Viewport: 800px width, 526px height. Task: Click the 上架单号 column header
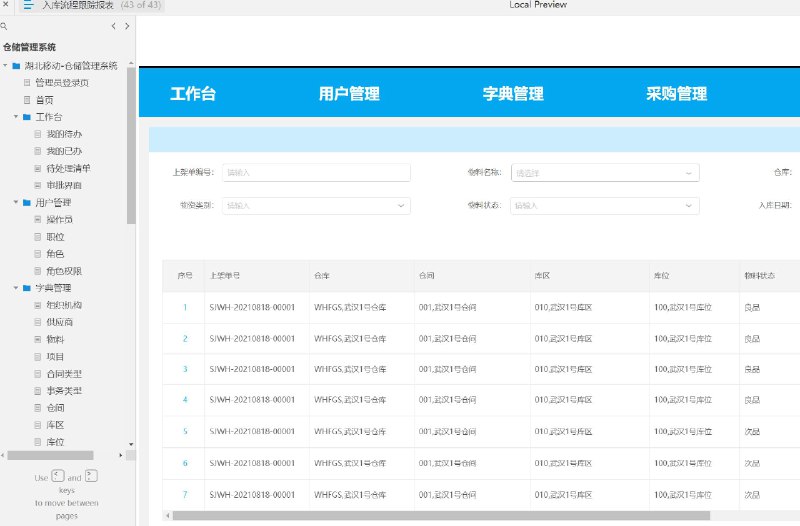pos(224,275)
